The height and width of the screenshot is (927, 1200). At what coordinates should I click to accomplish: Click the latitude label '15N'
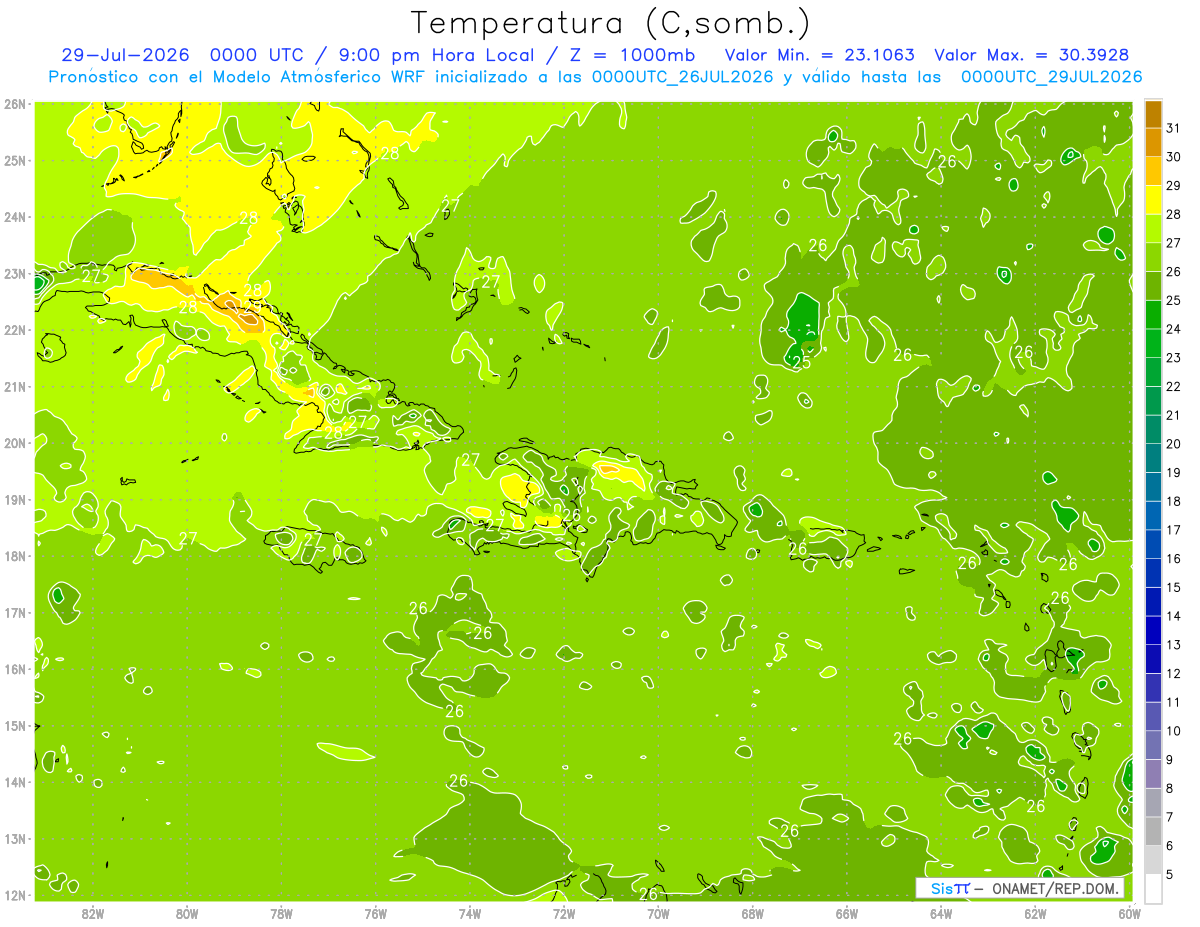(15, 726)
